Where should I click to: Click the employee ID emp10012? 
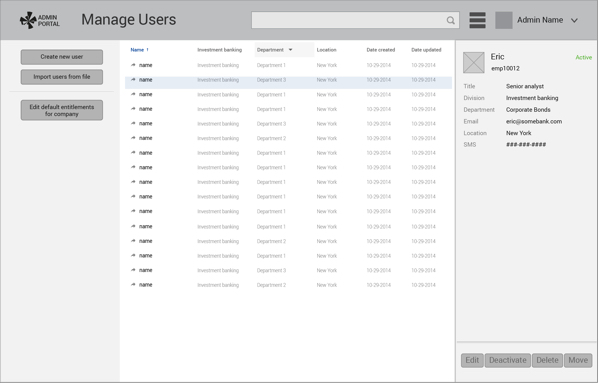point(505,68)
